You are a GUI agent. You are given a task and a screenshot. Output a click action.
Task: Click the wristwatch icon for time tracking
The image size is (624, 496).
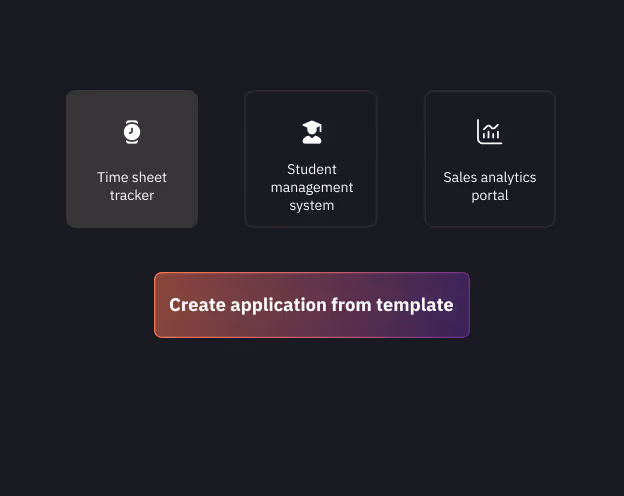[132, 132]
